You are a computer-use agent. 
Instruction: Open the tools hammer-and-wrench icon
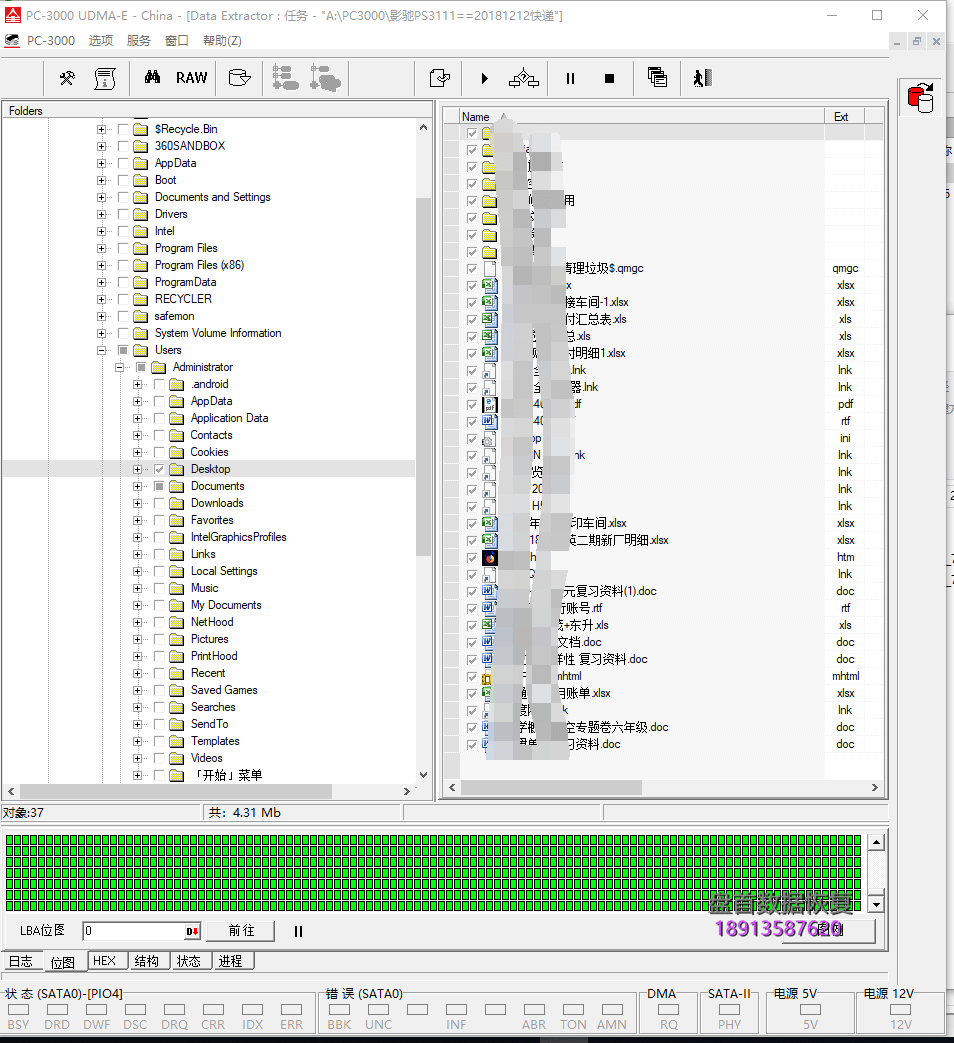[67, 78]
